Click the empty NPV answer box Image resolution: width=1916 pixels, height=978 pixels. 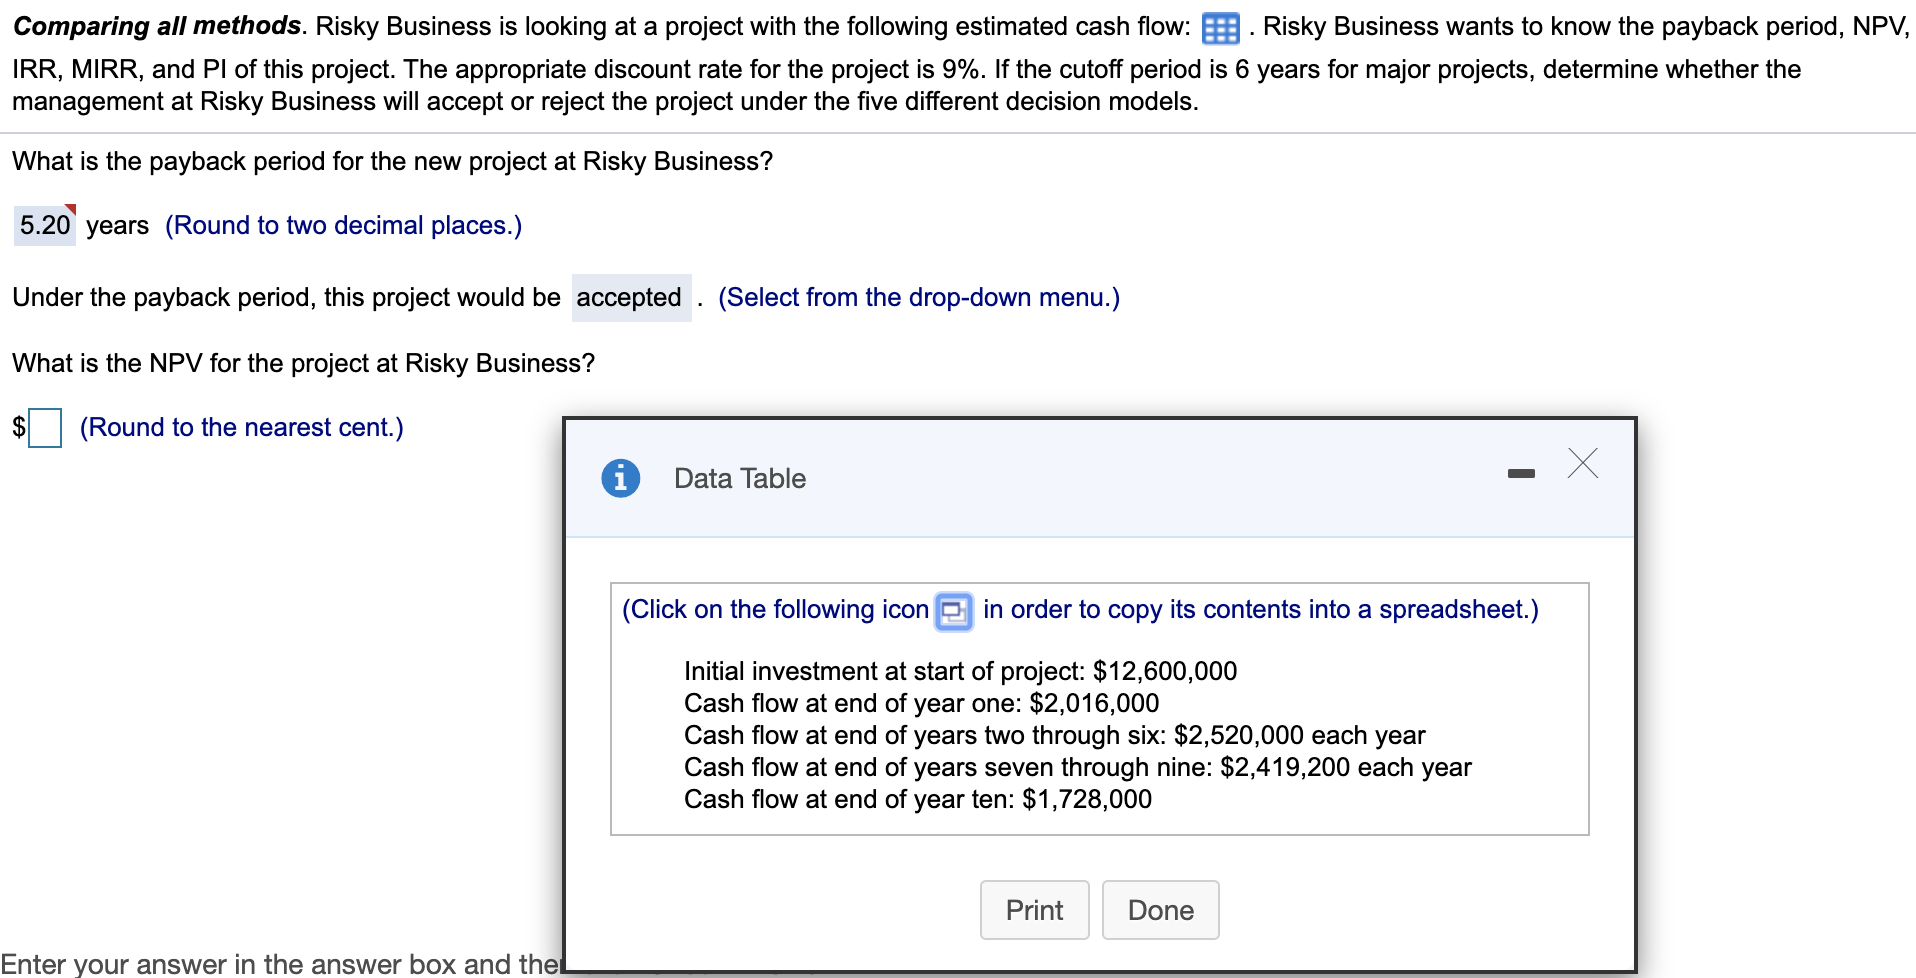click(x=45, y=428)
